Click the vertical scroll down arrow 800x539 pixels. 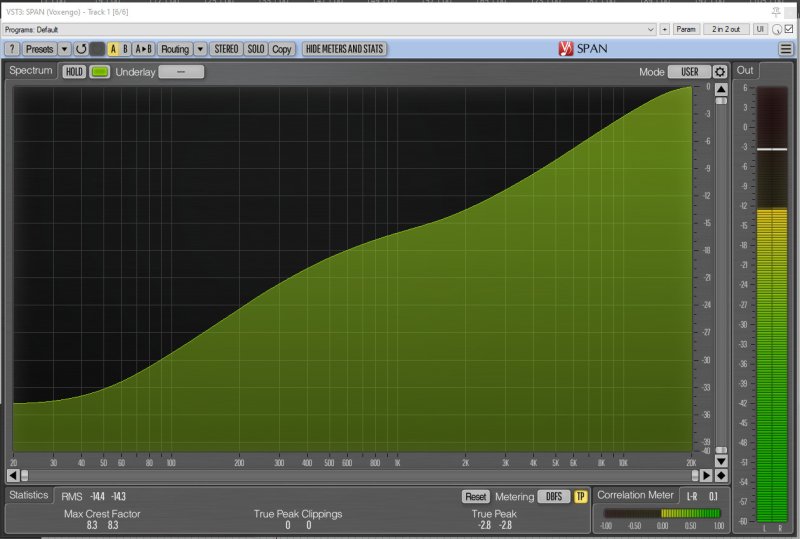[x=721, y=461]
